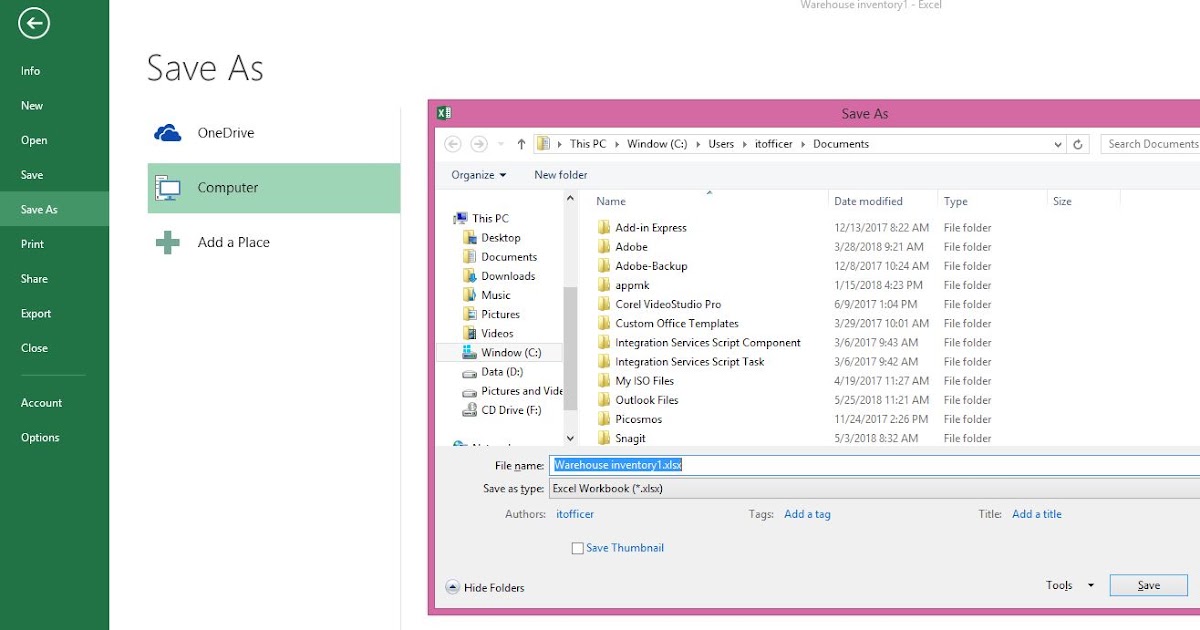The height and width of the screenshot is (630, 1200).
Task: Click the navigation pane scrollbar thumb
Action: pos(570,347)
